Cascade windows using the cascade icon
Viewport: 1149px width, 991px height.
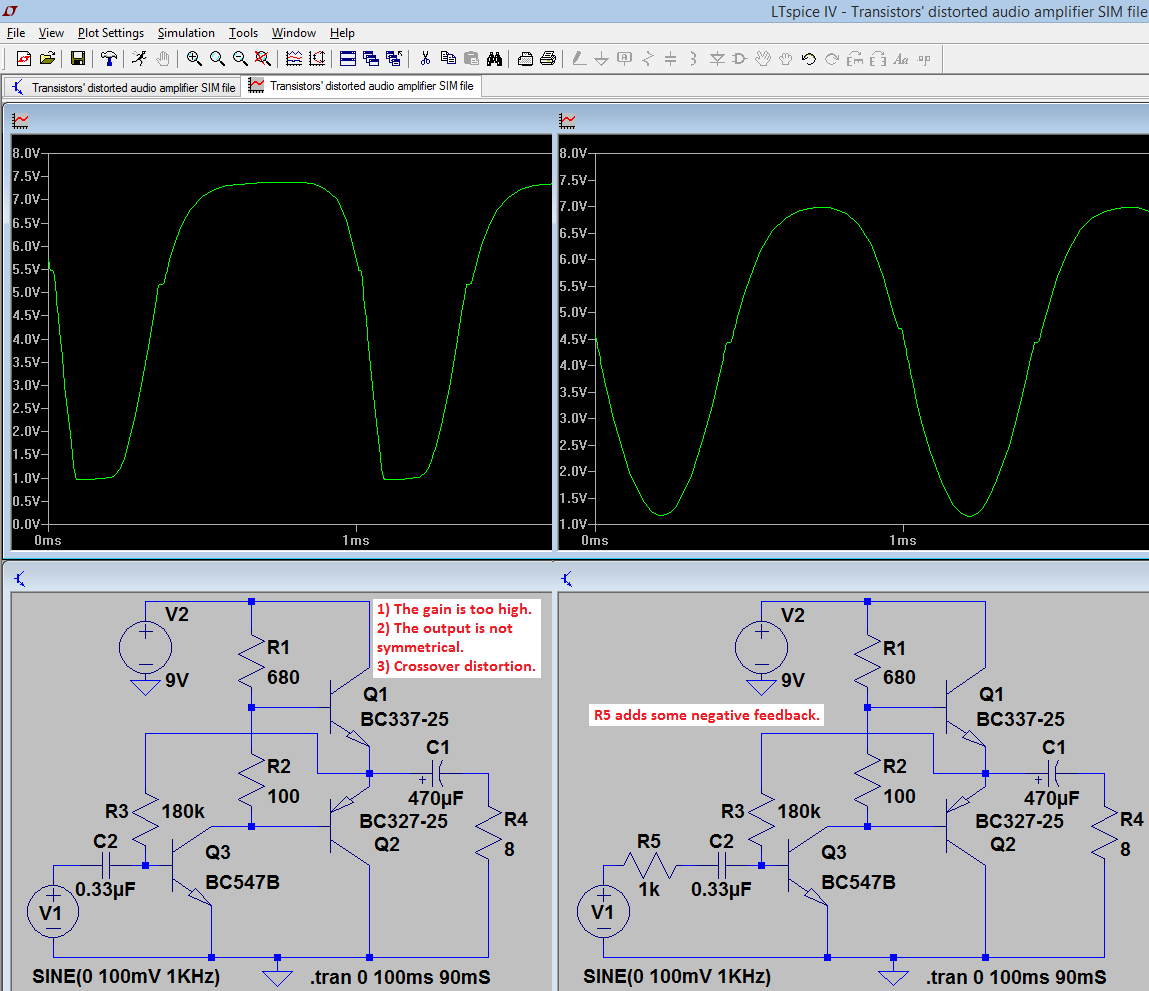click(371, 59)
